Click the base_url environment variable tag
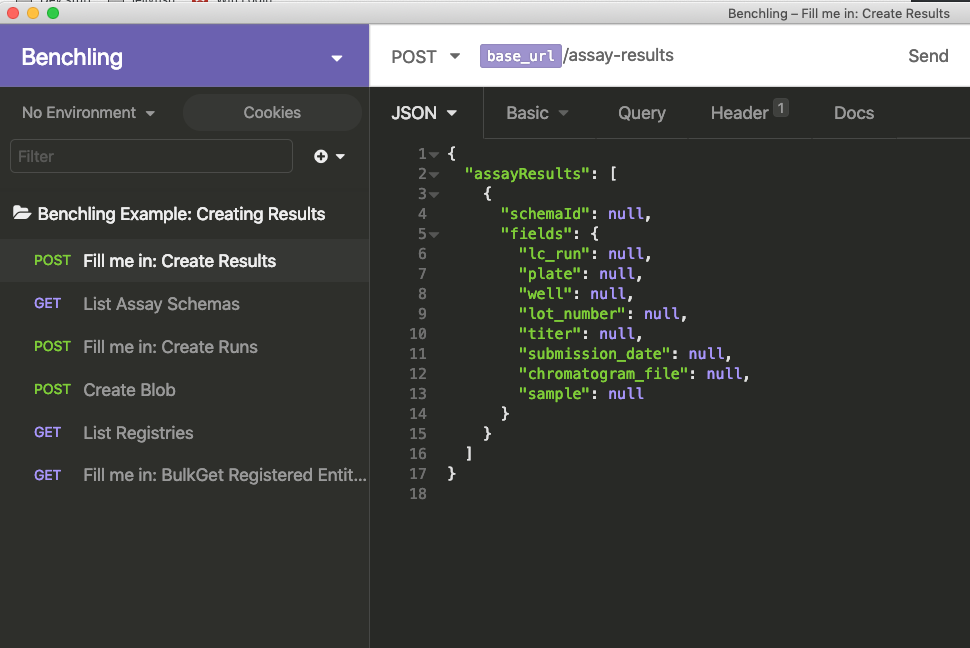The image size is (970, 648). (520, 56)
